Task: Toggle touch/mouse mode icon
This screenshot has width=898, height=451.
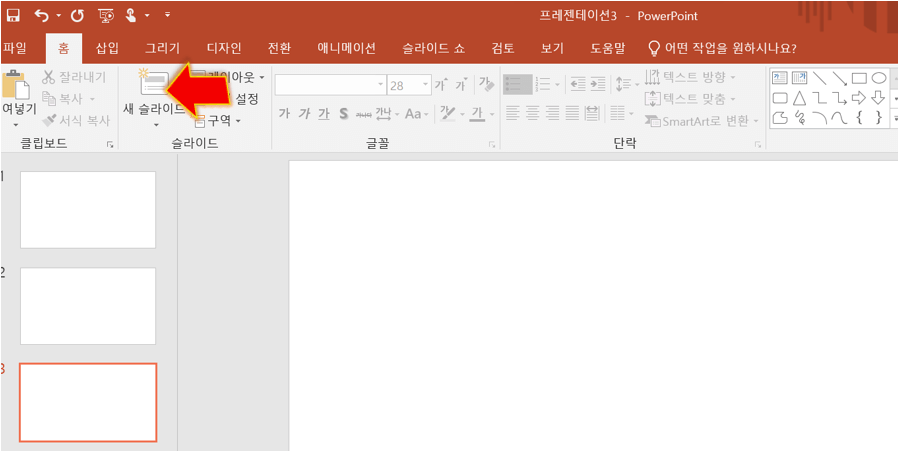Action: coord(131,15)
